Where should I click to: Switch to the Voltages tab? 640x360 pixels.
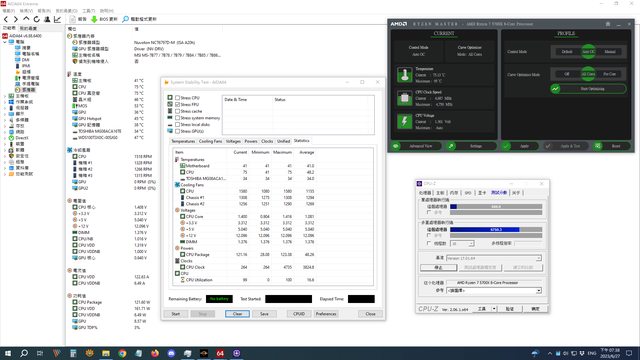233,141
